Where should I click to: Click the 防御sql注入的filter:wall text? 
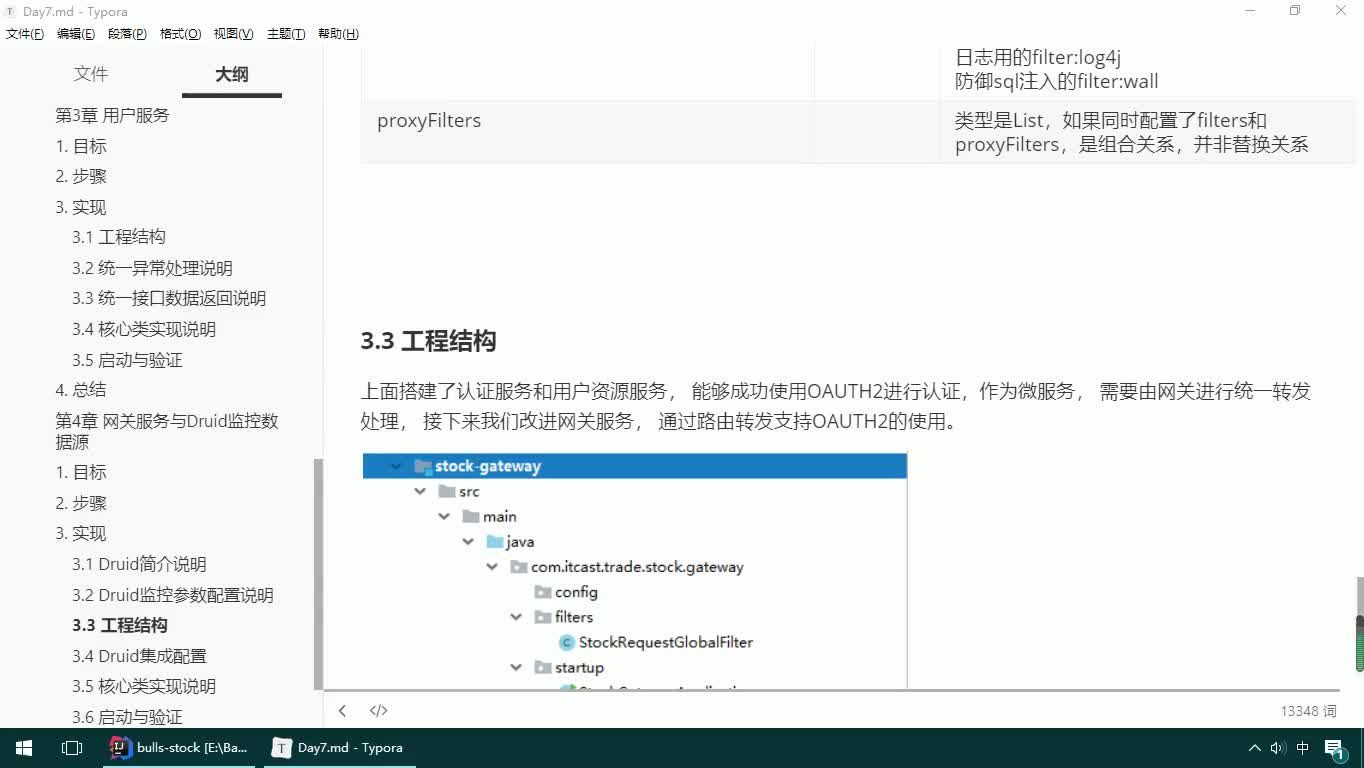pyautogui.click(x=1056, y=82)
